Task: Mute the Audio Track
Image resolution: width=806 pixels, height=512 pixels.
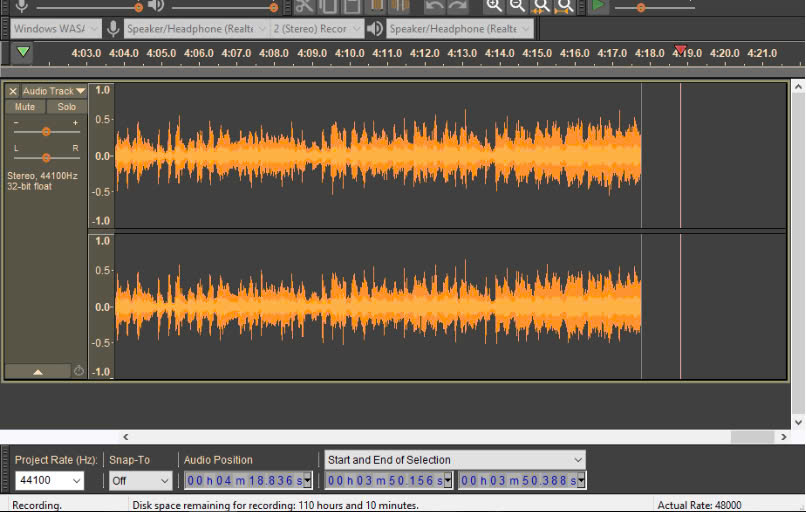Action: pos(25,107)
